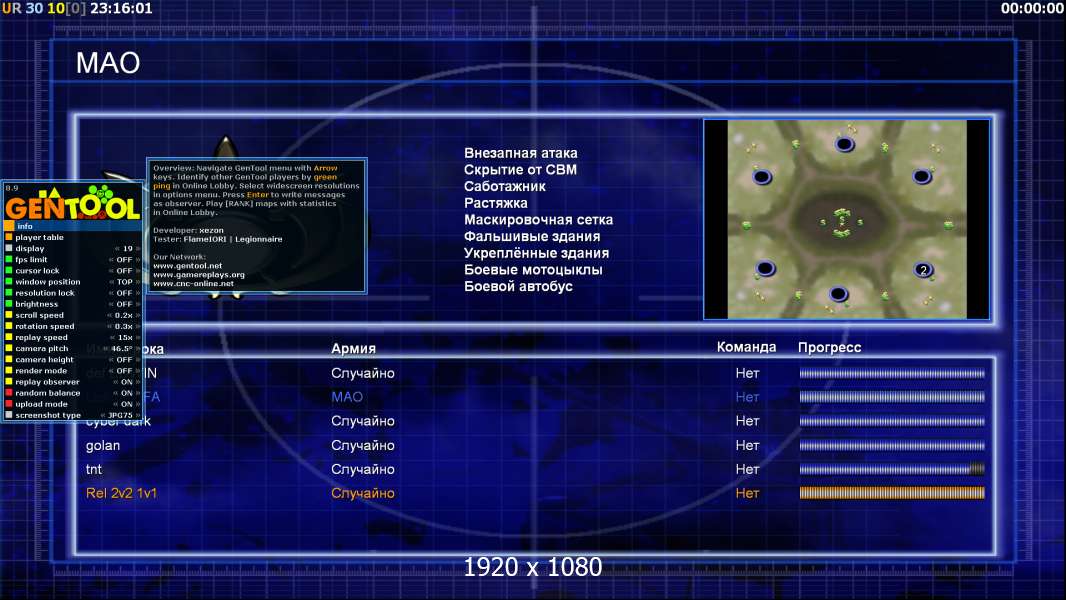Open the www.gamereplays.org link

[x=199, y=275]
